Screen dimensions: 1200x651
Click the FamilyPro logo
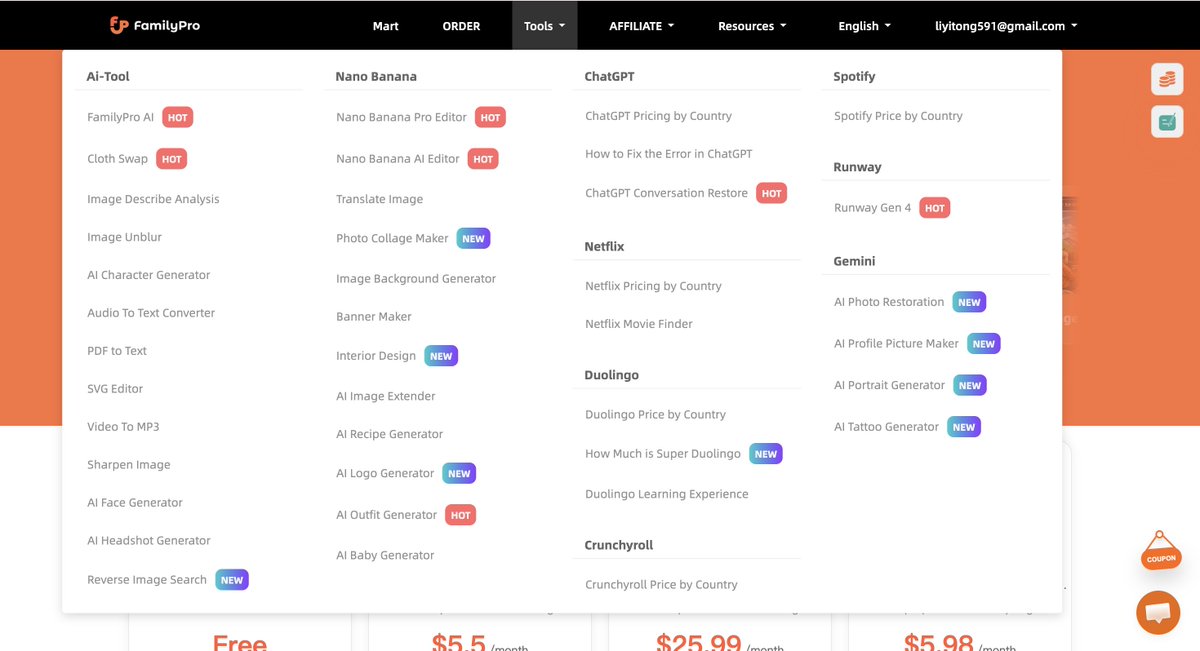pos(155,25)
